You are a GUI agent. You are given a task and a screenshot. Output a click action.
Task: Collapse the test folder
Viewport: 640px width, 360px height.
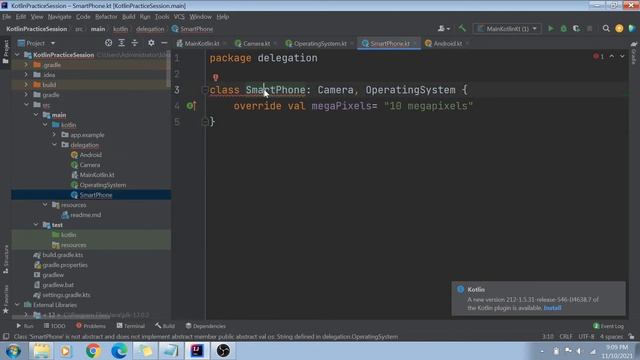tap(36, 225)
